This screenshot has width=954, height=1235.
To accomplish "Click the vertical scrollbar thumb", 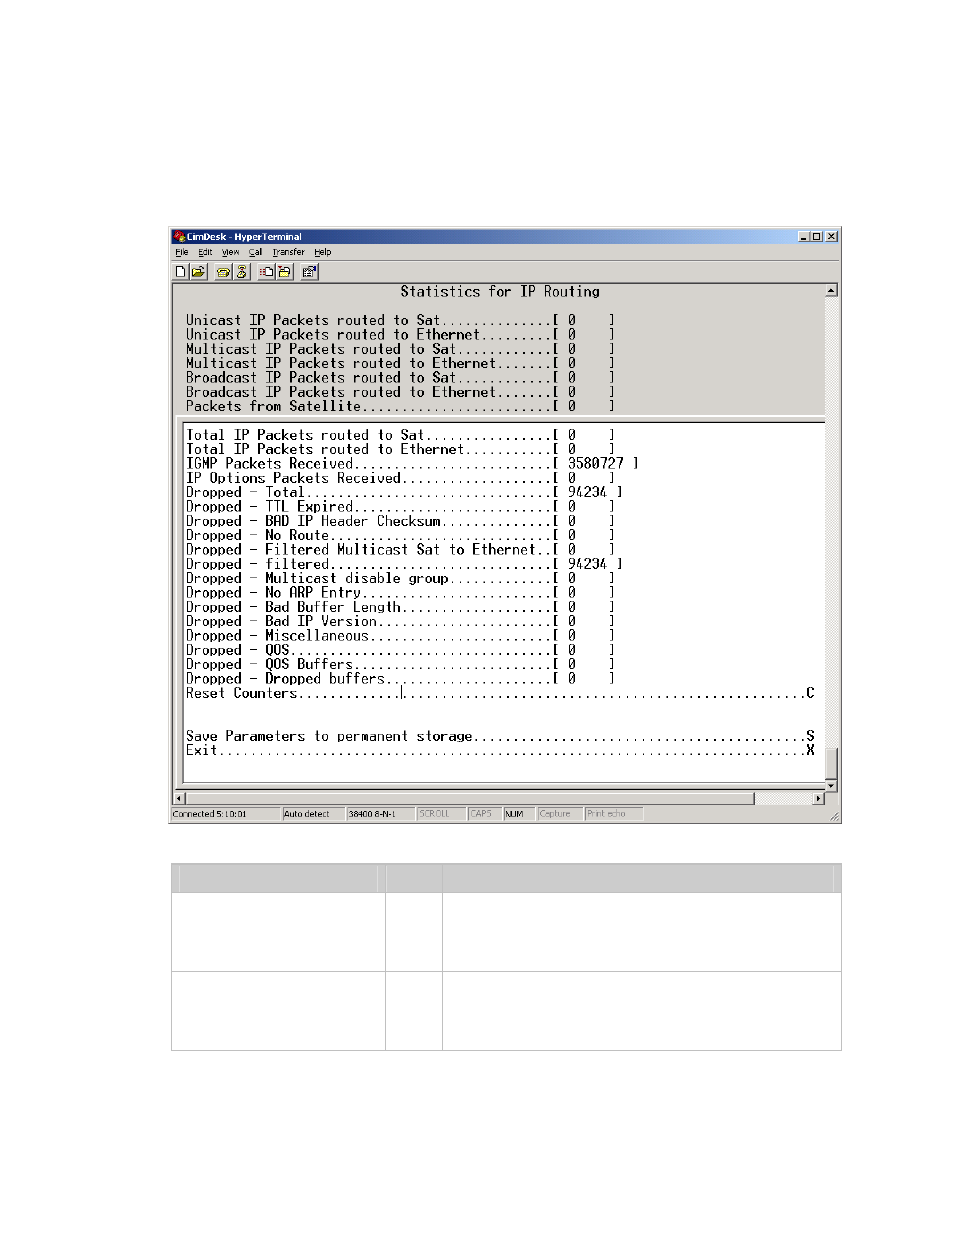I will point(831,763).
